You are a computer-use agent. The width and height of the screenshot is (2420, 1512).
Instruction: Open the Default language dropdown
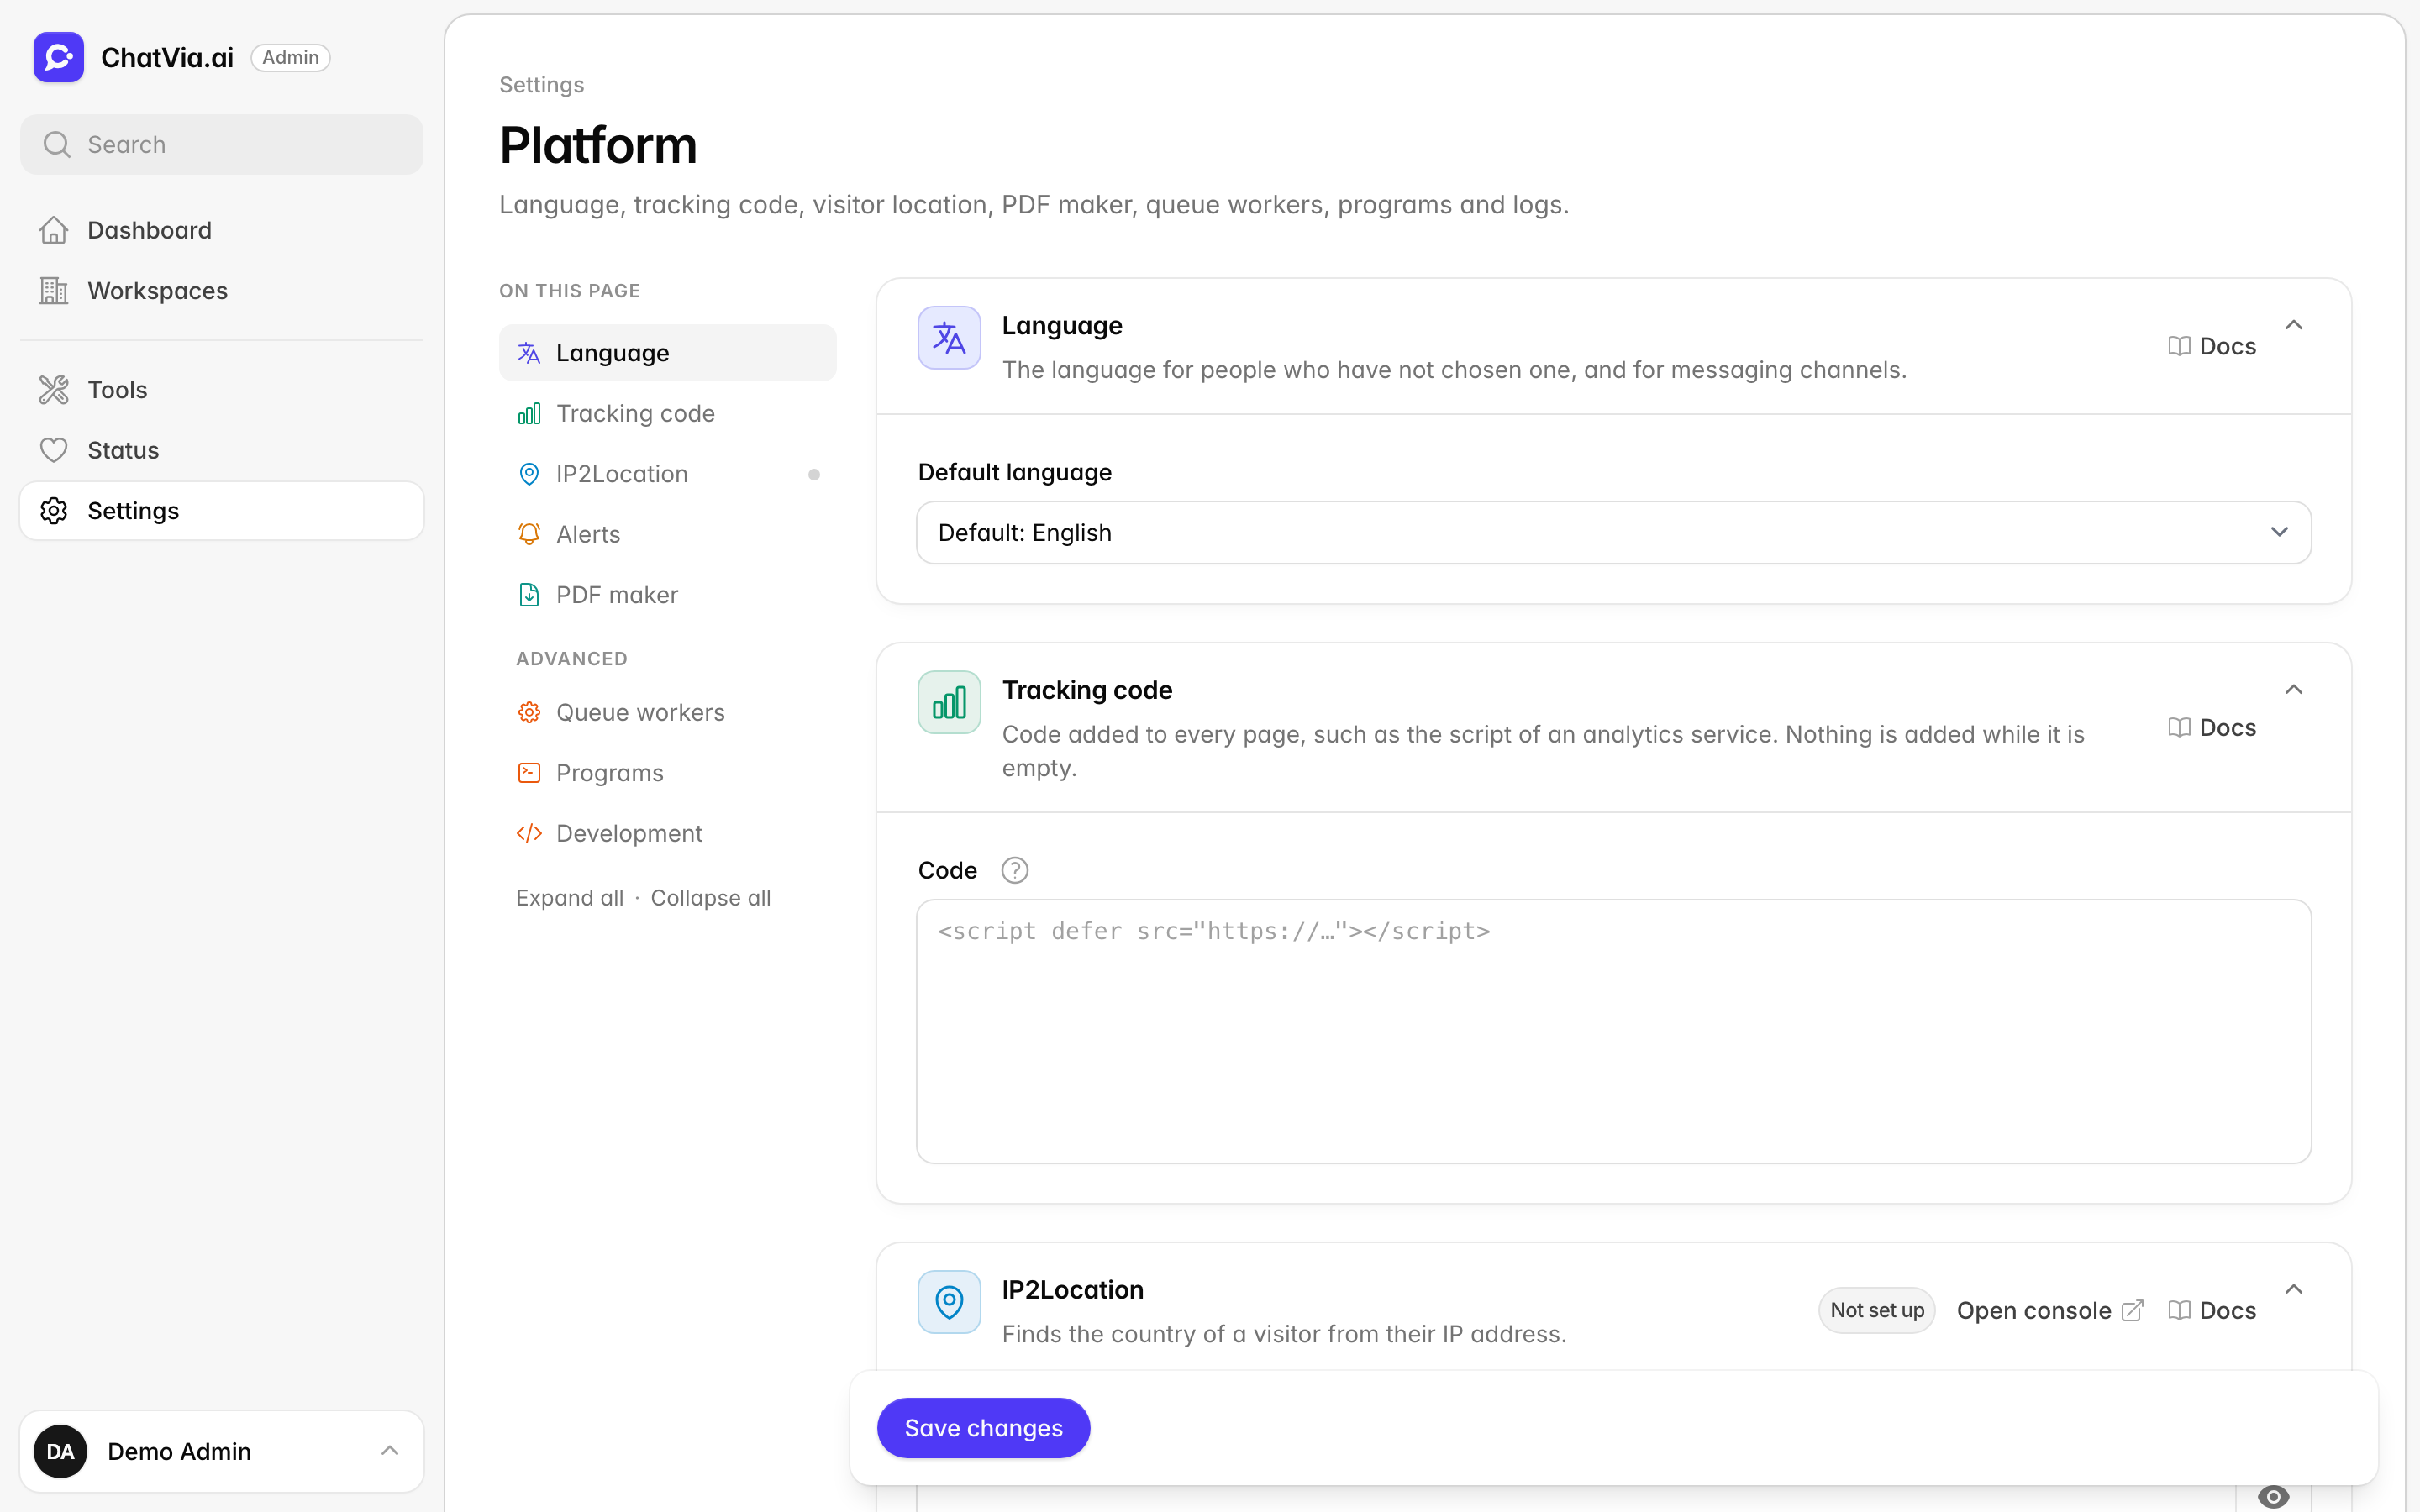(1614, 533)
